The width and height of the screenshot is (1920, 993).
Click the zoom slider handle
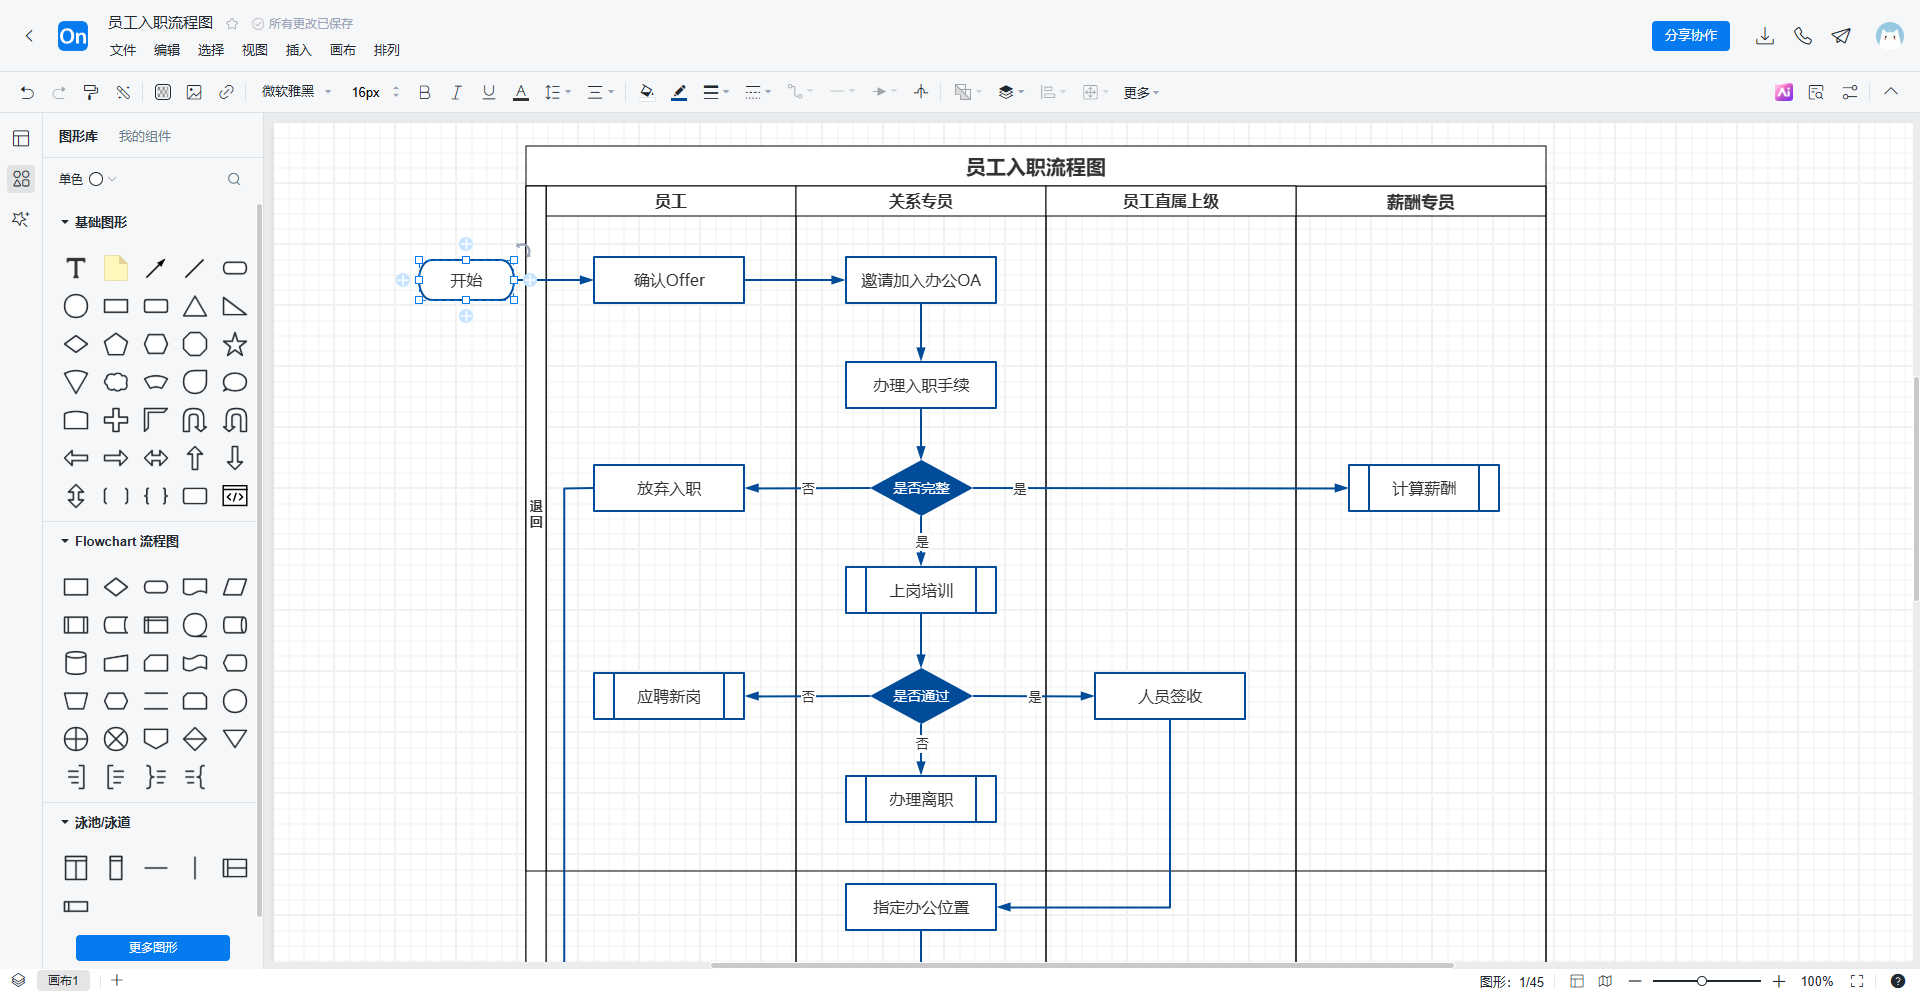(x=1701, y=981)
